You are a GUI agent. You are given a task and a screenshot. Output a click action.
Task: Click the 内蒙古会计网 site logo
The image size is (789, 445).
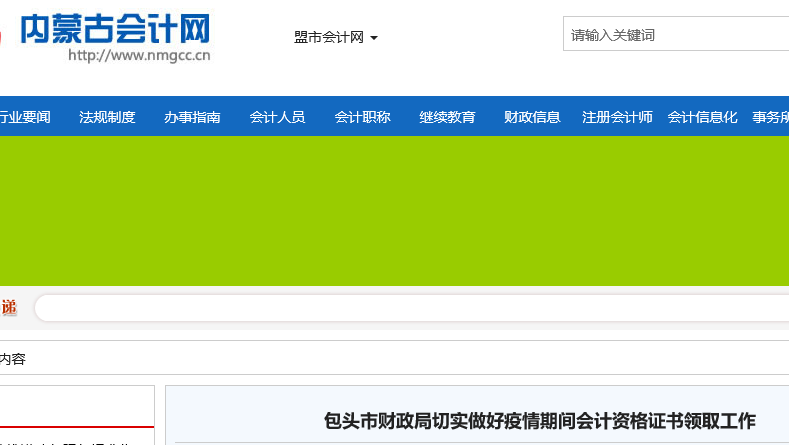coord(115,33)
